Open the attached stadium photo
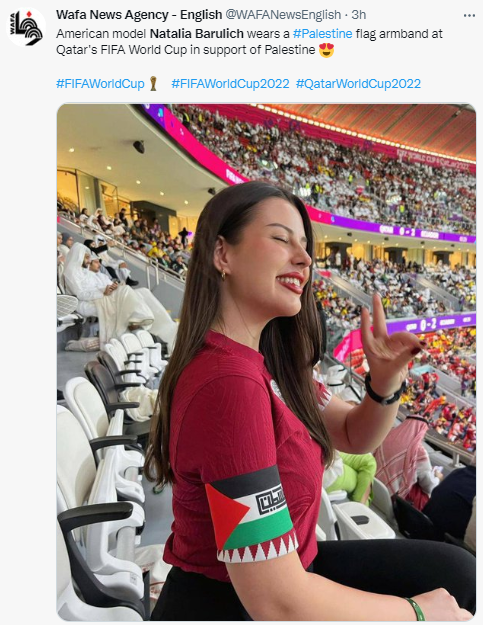Image resolution: width=483 pixels, height=625 pixels. (x=266, y=362)
